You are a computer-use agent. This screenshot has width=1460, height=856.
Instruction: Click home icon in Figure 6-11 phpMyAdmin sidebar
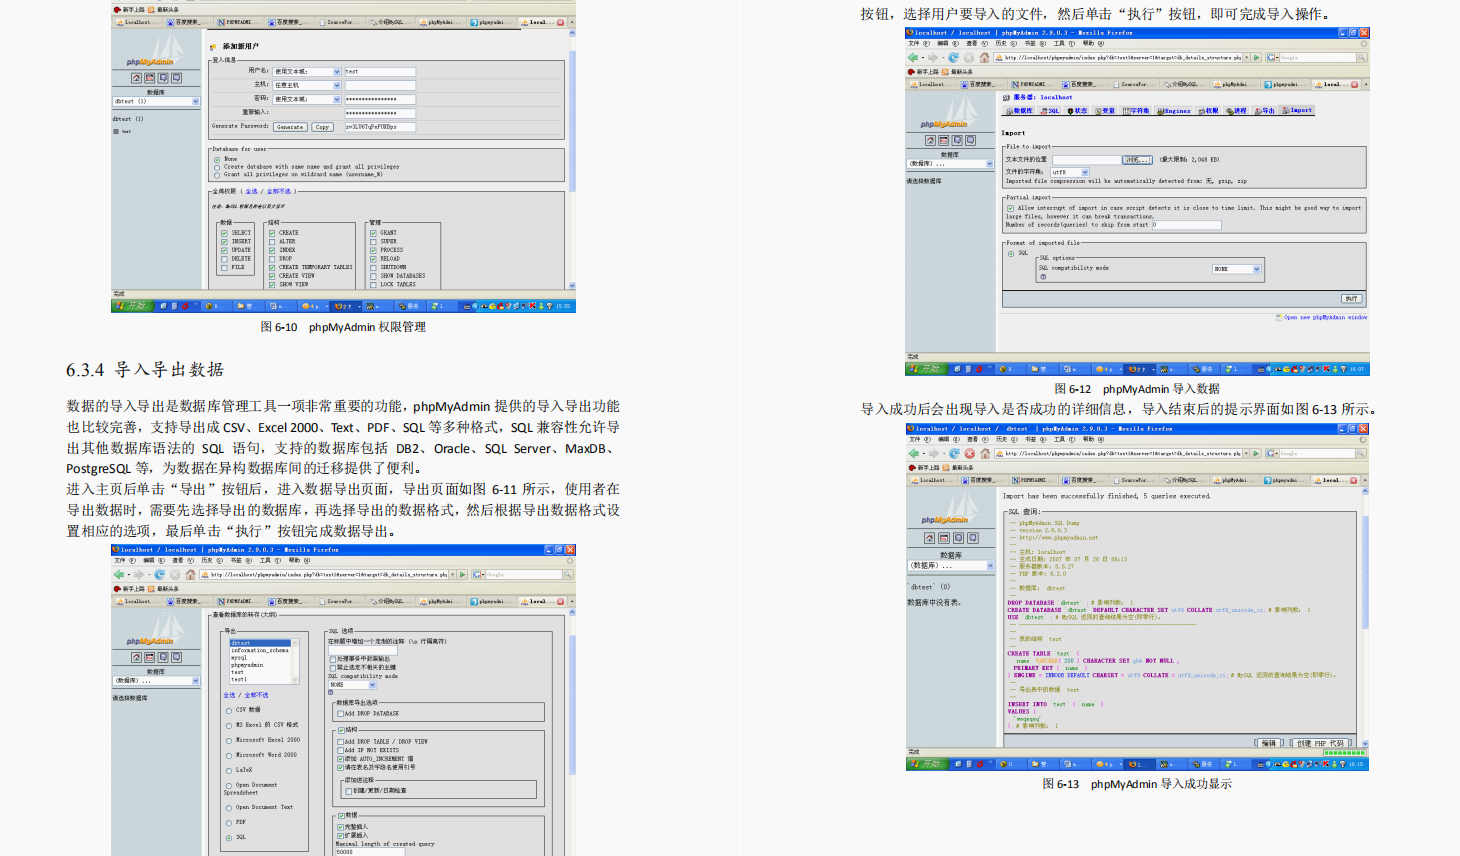(136, 657)
